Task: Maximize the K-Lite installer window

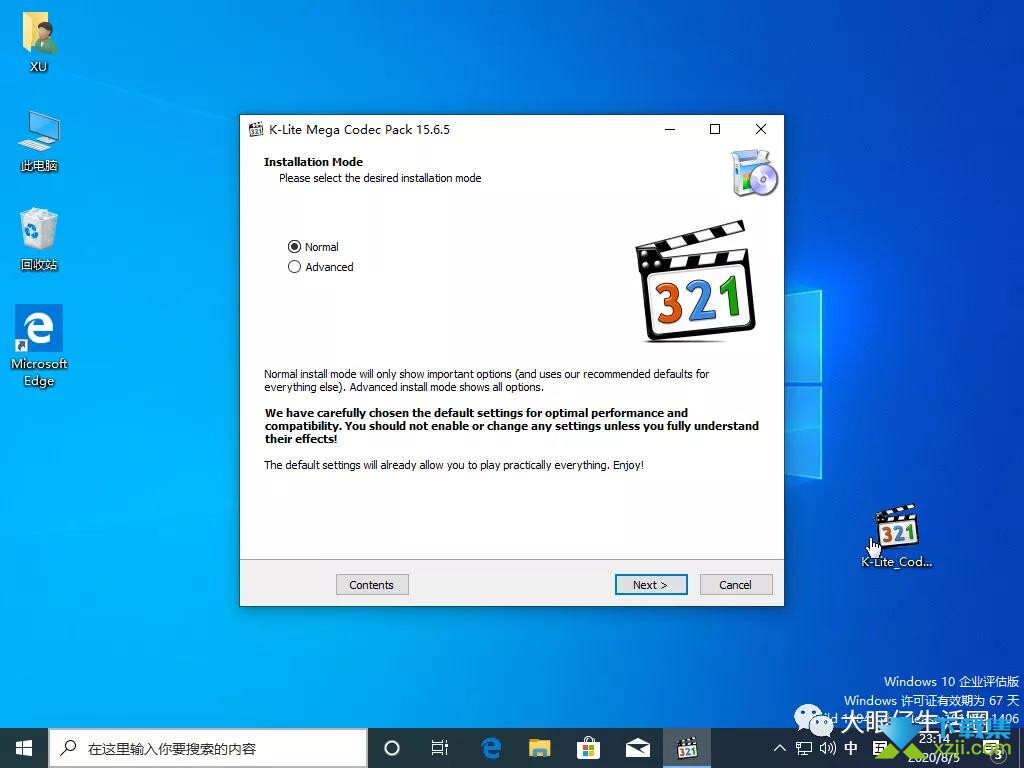Action: tap(715, 129)
